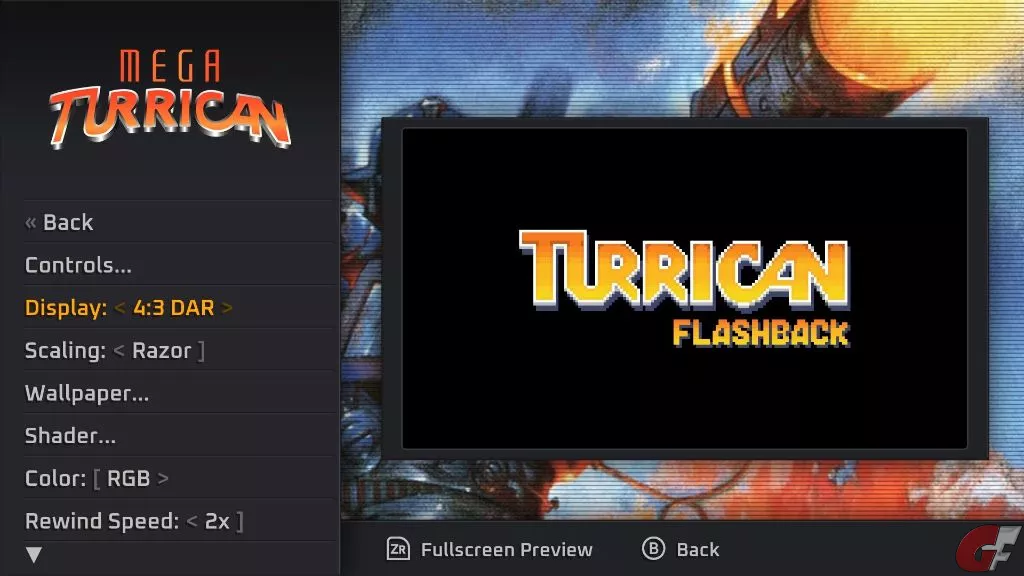Switch Scaling to previous option with left arrow
Image resolution: width=1024 pixels, height=576 pixels.
[119, 351]
